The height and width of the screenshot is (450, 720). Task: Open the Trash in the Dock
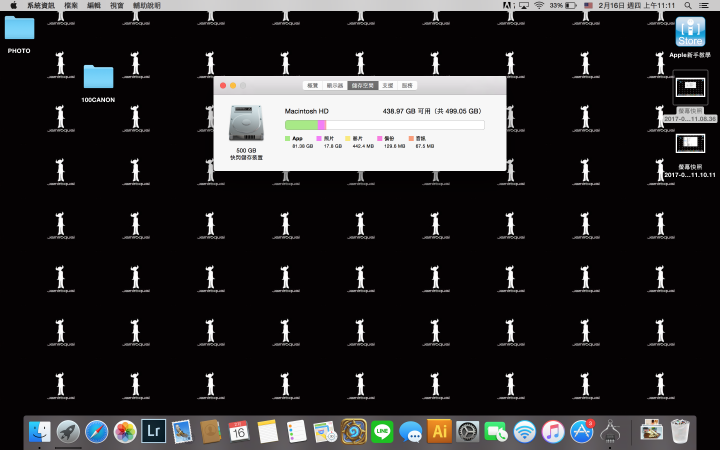pos(680,431)
